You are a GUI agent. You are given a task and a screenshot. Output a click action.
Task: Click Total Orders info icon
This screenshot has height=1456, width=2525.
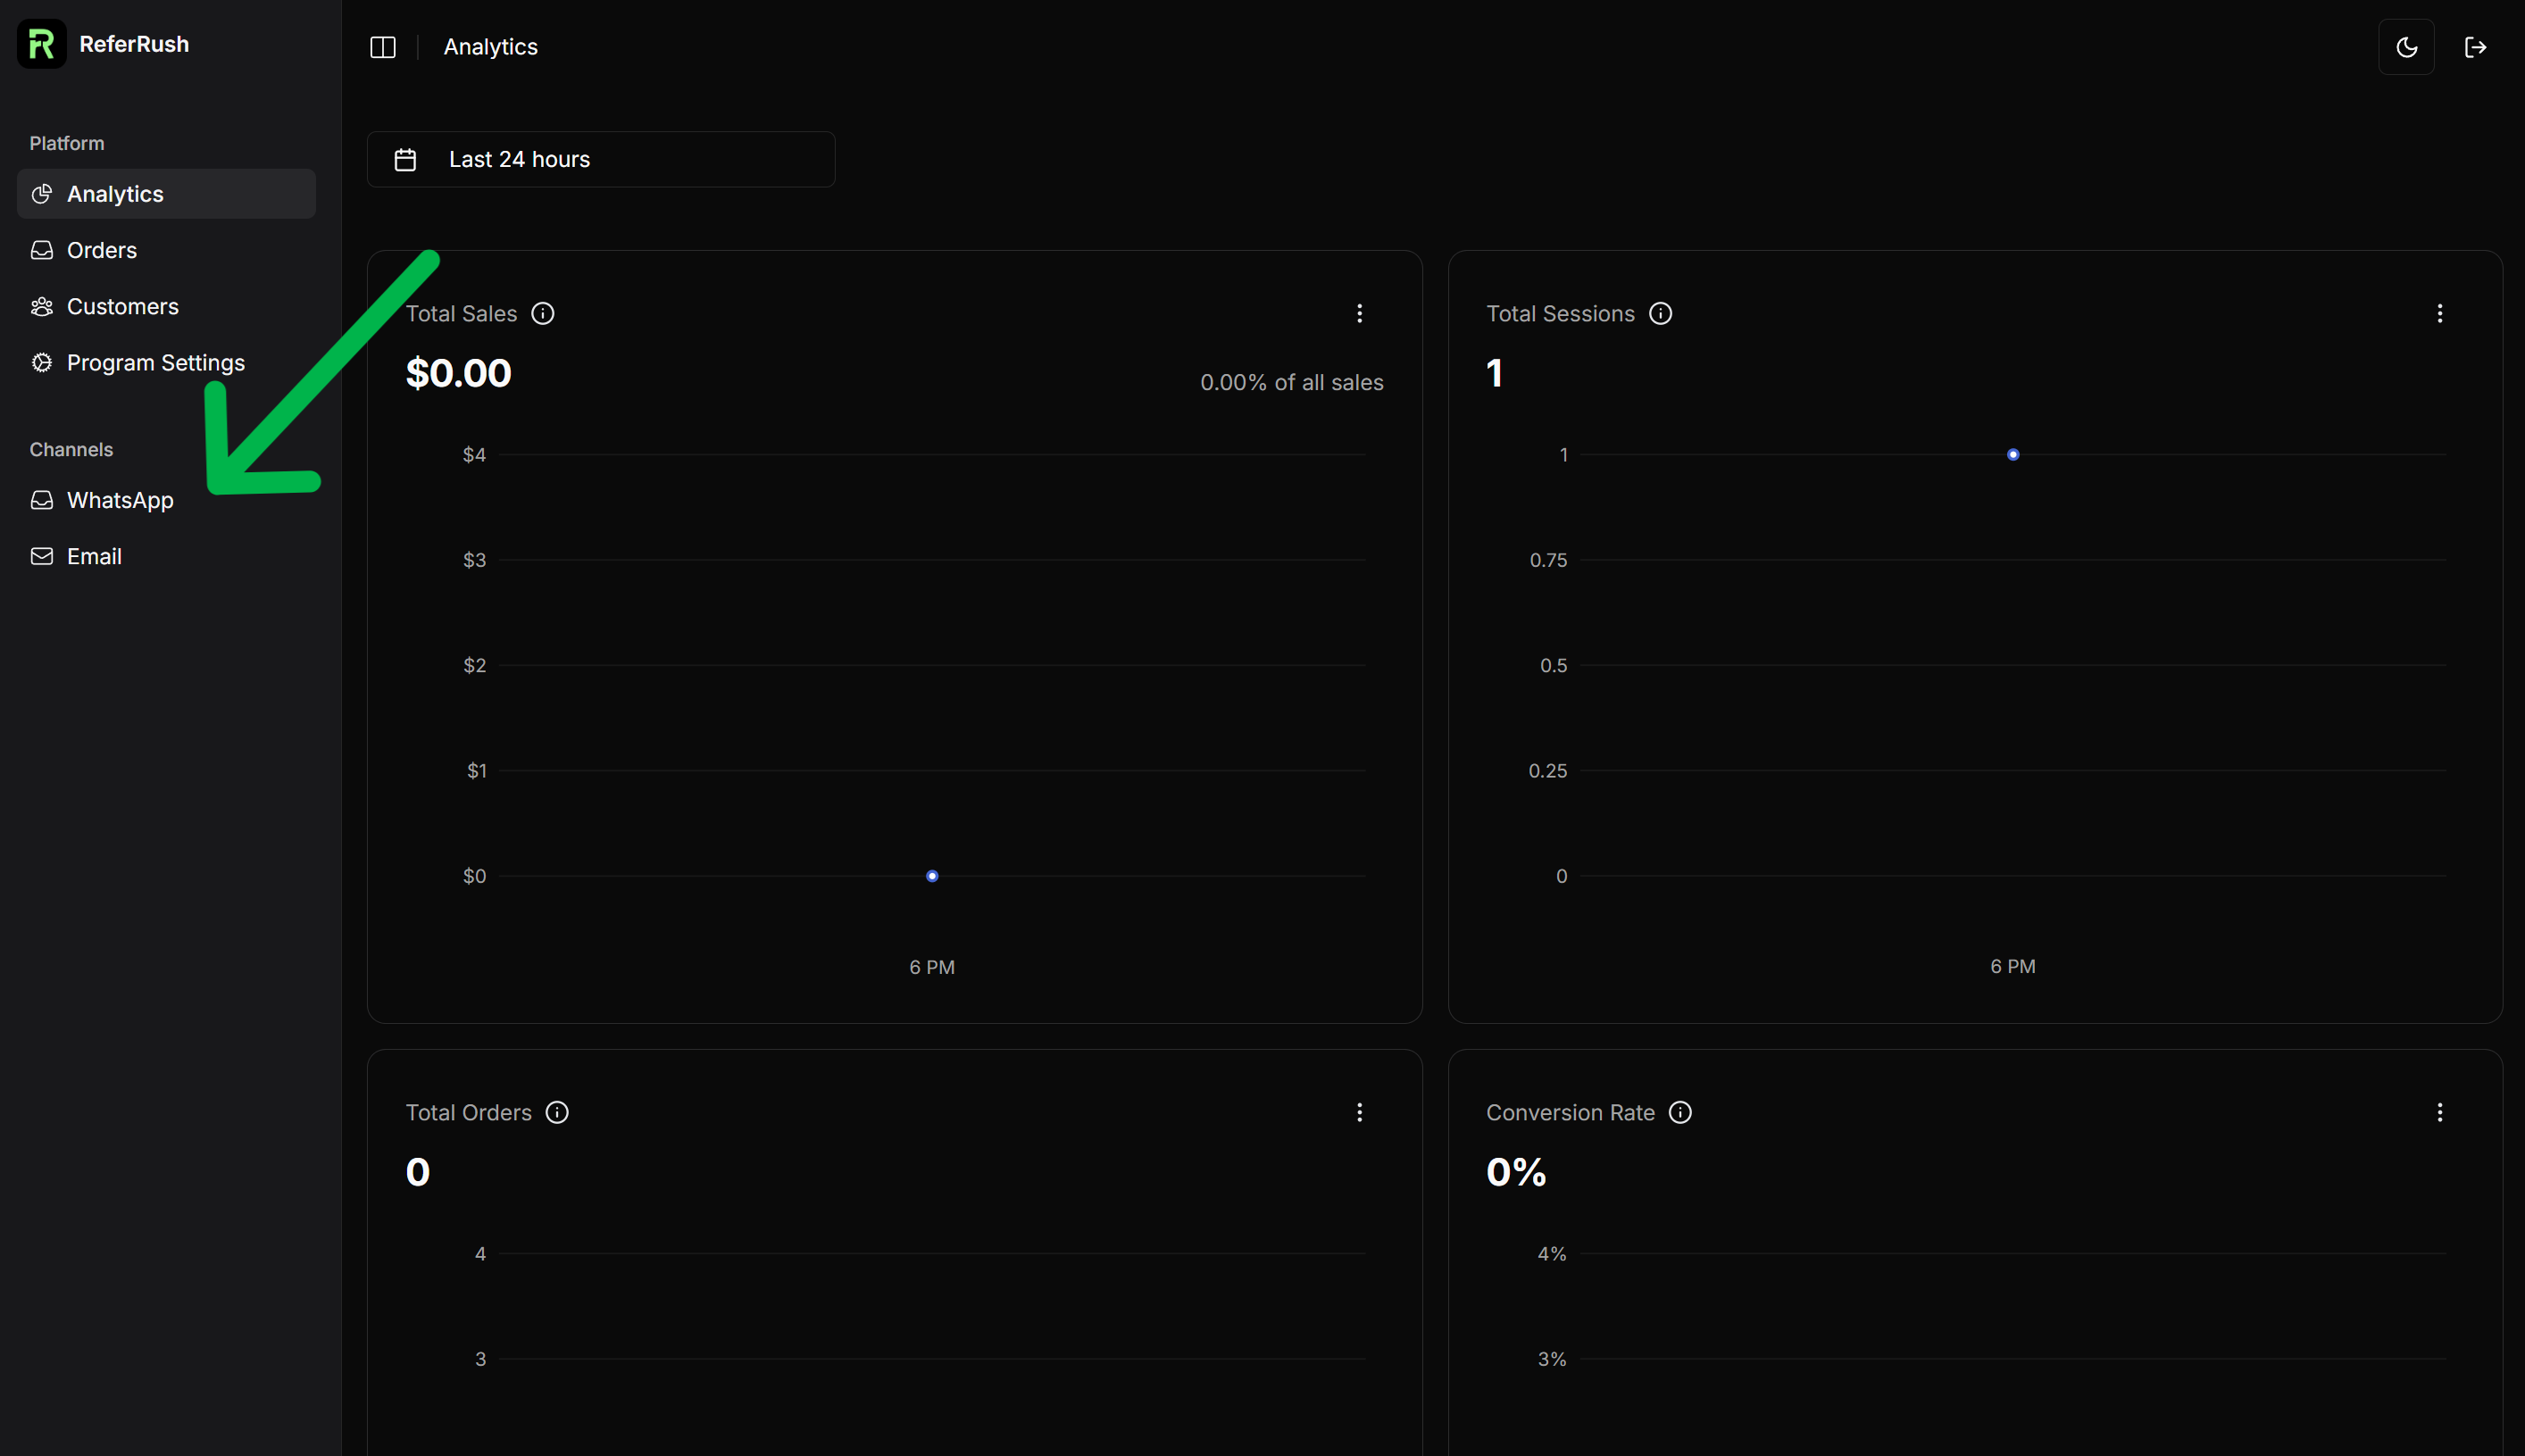coord(557,1113)
